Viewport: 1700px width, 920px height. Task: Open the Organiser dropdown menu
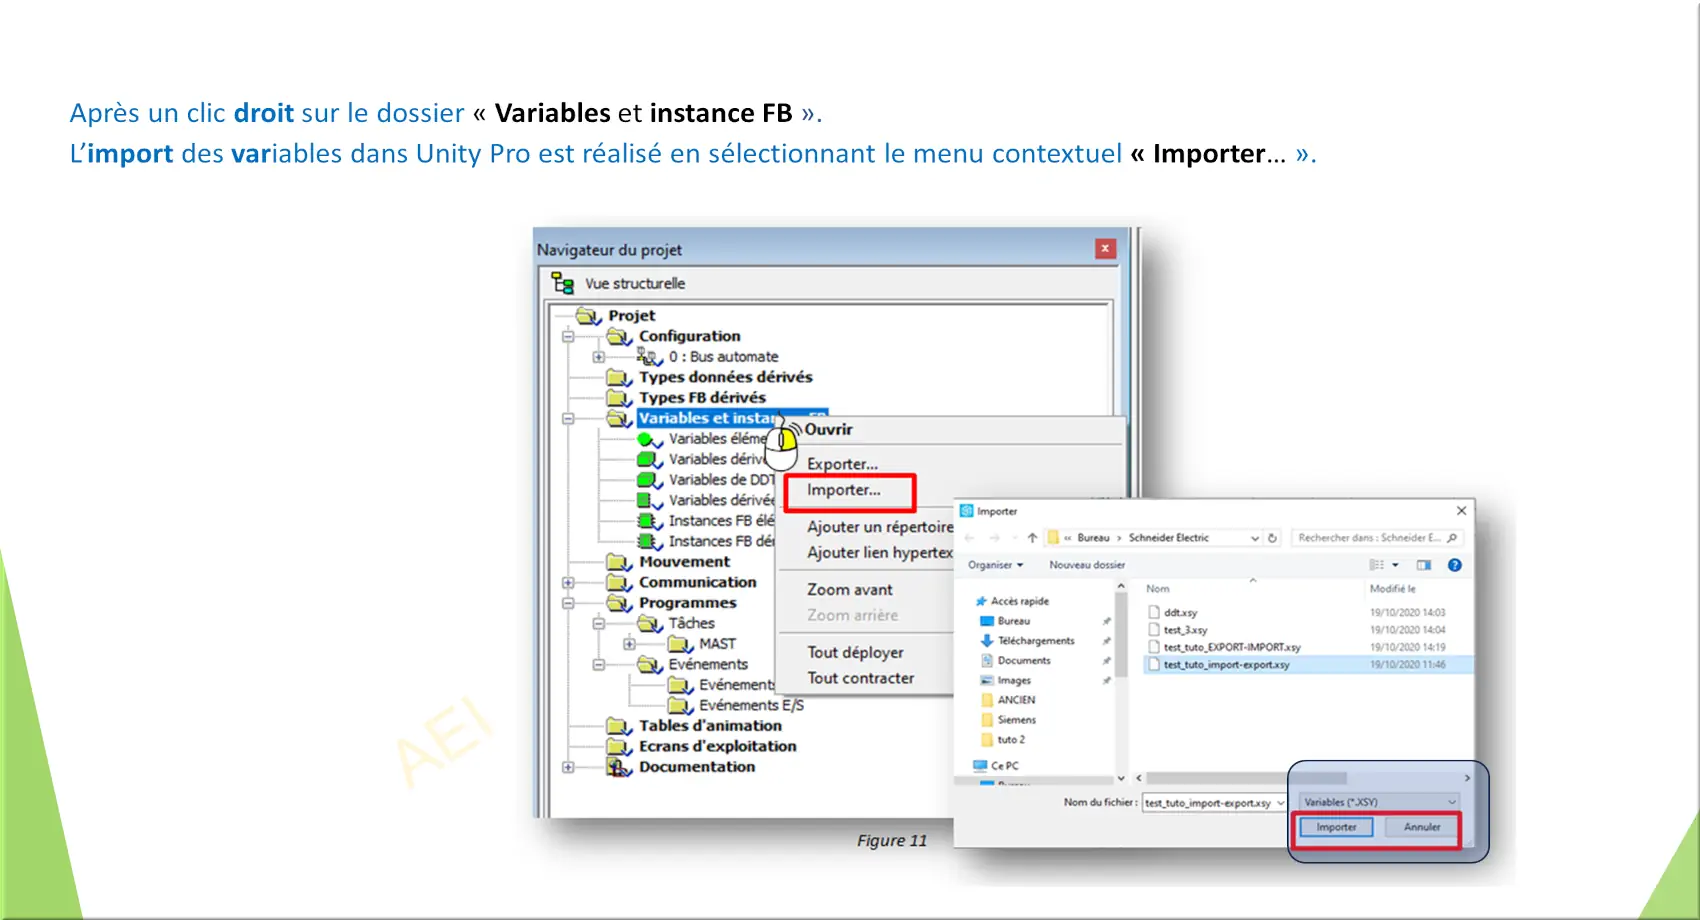pyautogui.click(x=995, y=565)
